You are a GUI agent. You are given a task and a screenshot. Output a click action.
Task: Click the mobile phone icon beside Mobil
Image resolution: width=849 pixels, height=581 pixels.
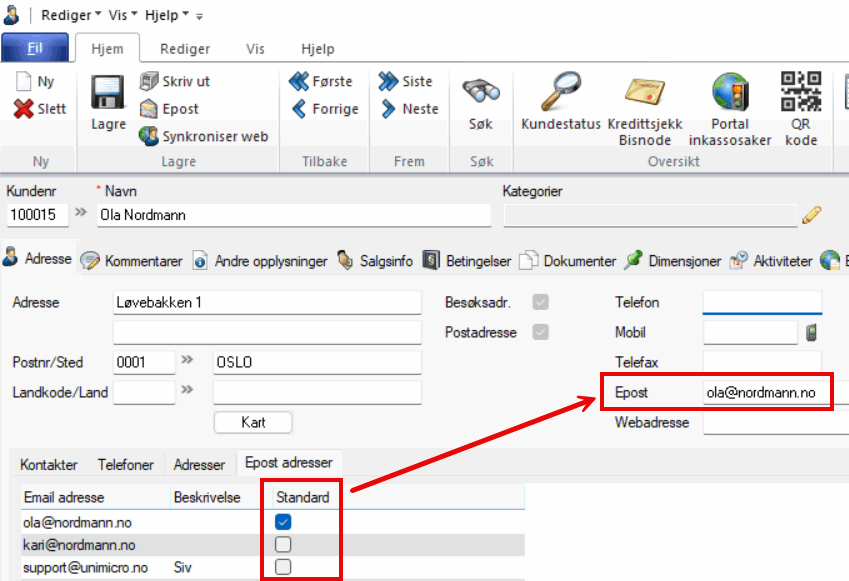812,333
